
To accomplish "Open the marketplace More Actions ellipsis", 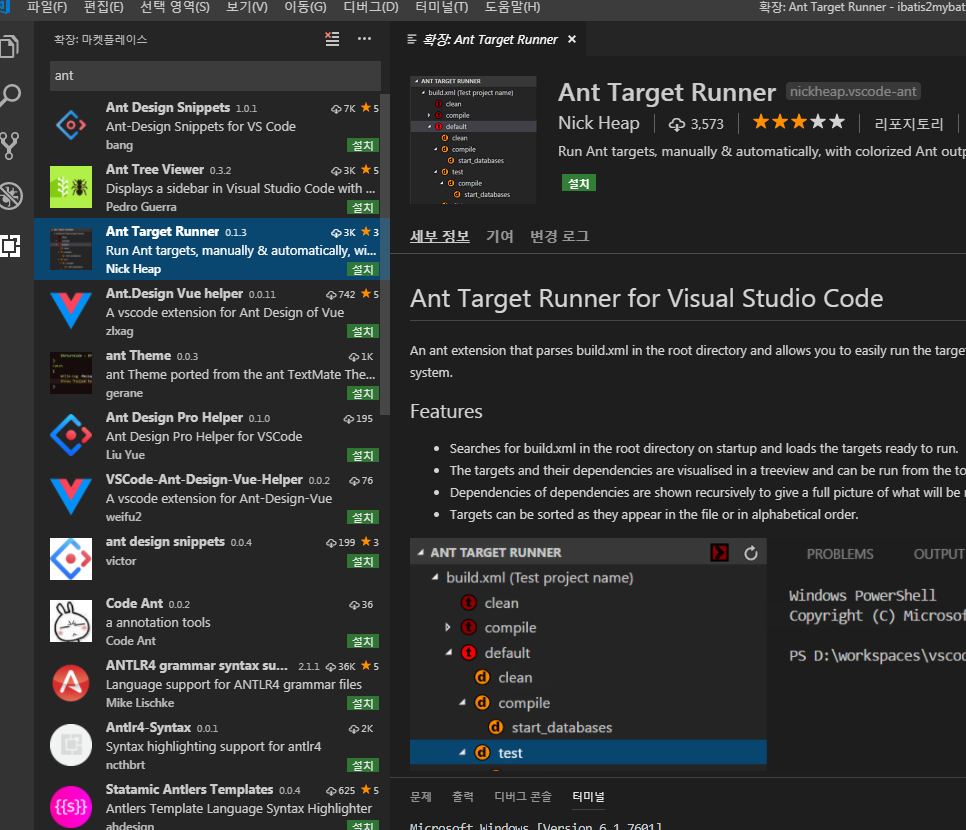I will (x=364, y=39).
